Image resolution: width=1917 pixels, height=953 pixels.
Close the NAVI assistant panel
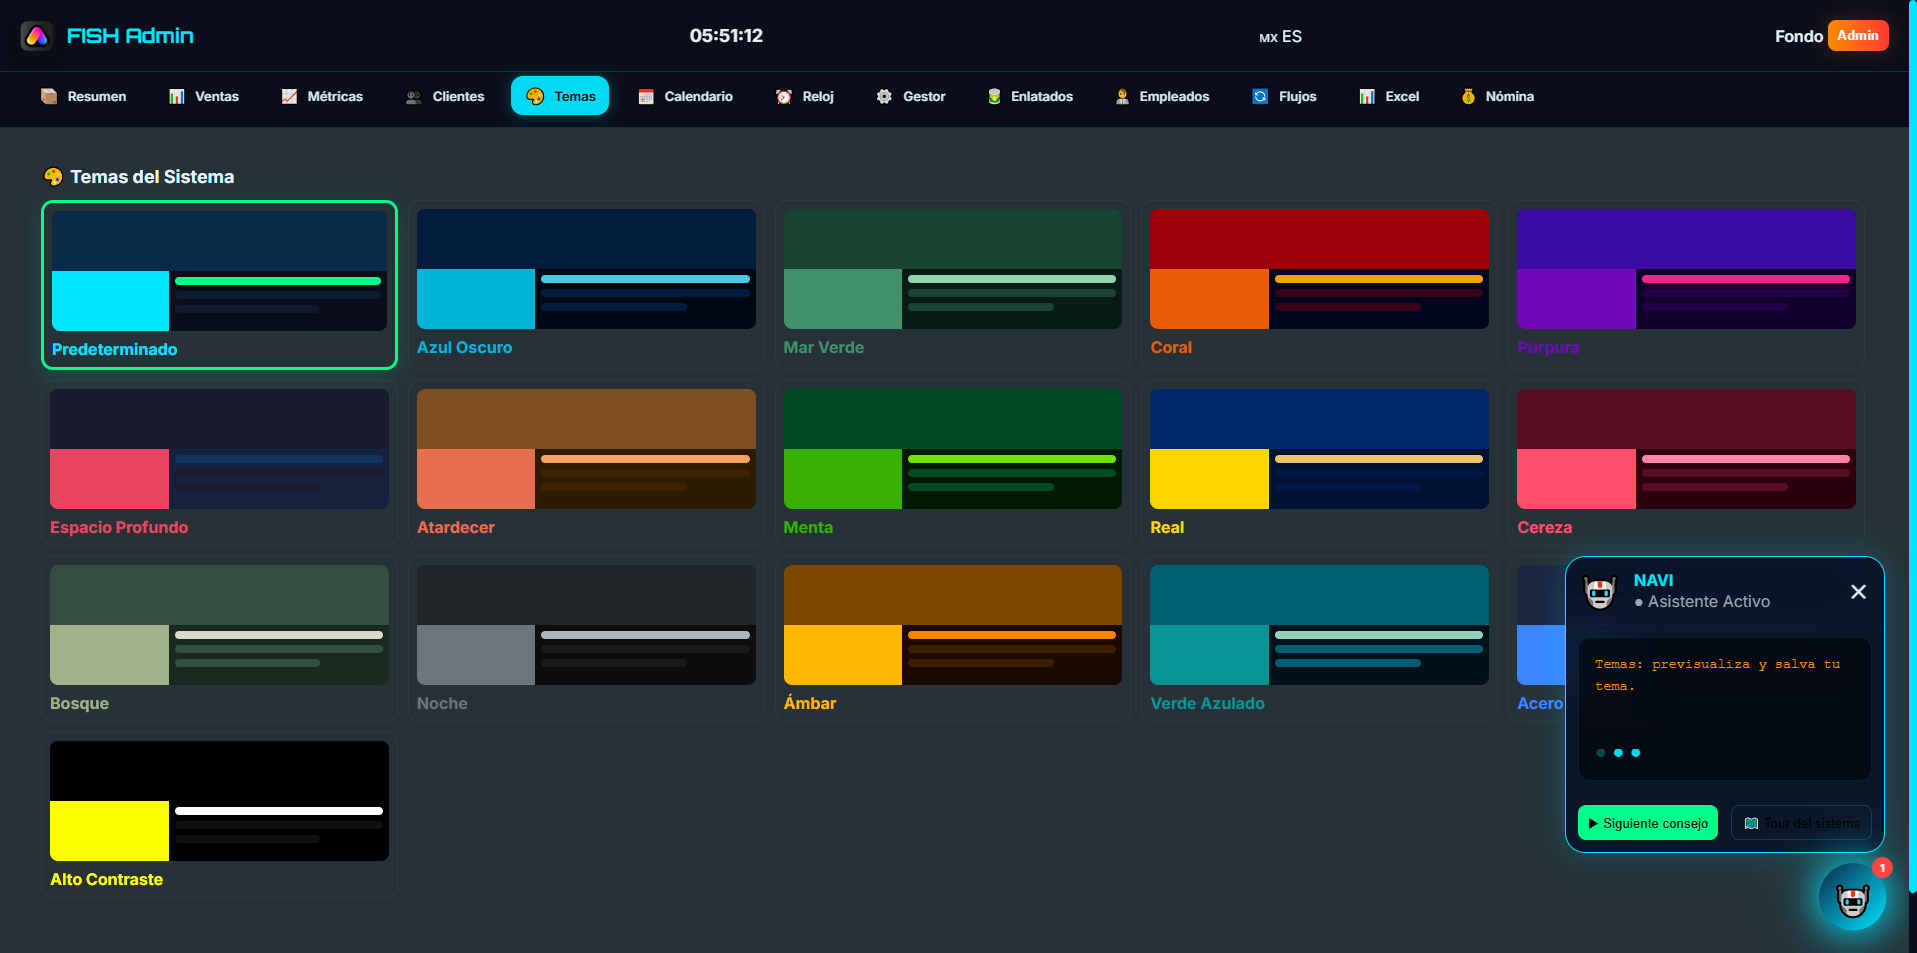click(1858, 592)
